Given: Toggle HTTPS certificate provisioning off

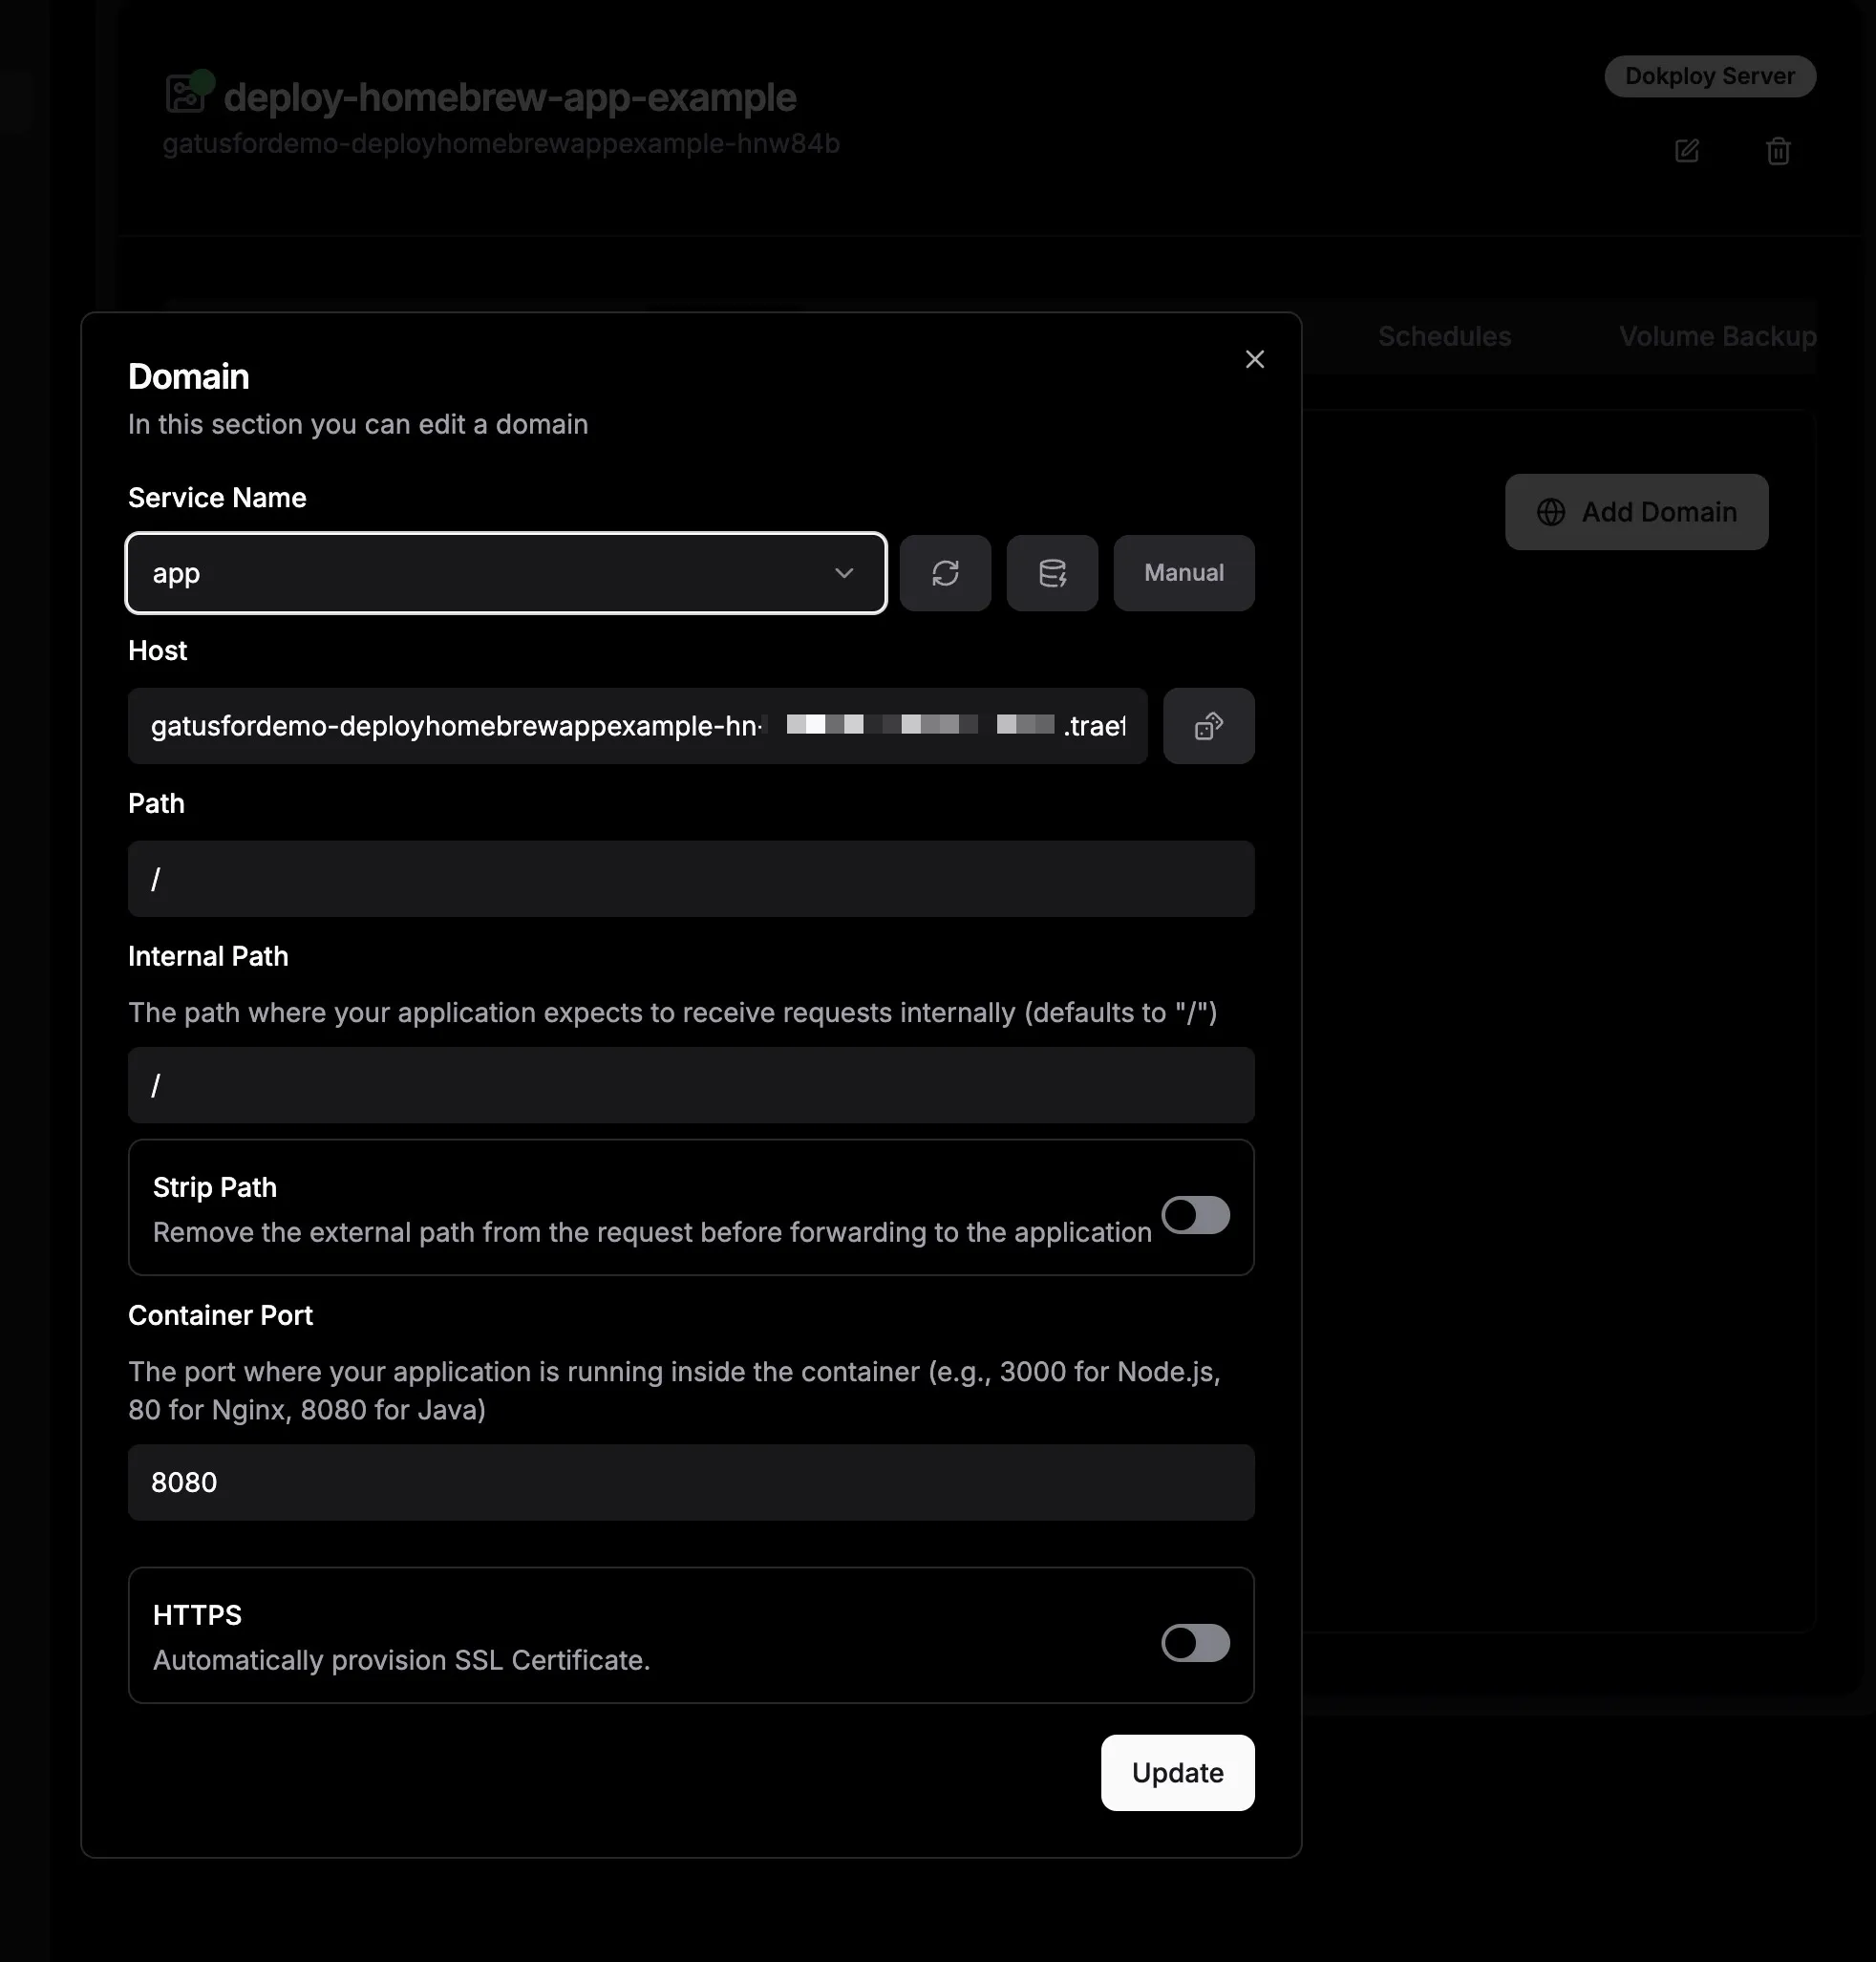Looking at the screenshot, I should pyautogui.click(x=1196, y=1644).
